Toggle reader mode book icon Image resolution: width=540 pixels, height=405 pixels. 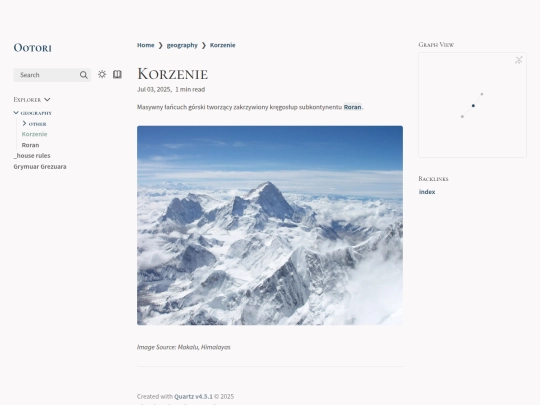click(117, 74)
